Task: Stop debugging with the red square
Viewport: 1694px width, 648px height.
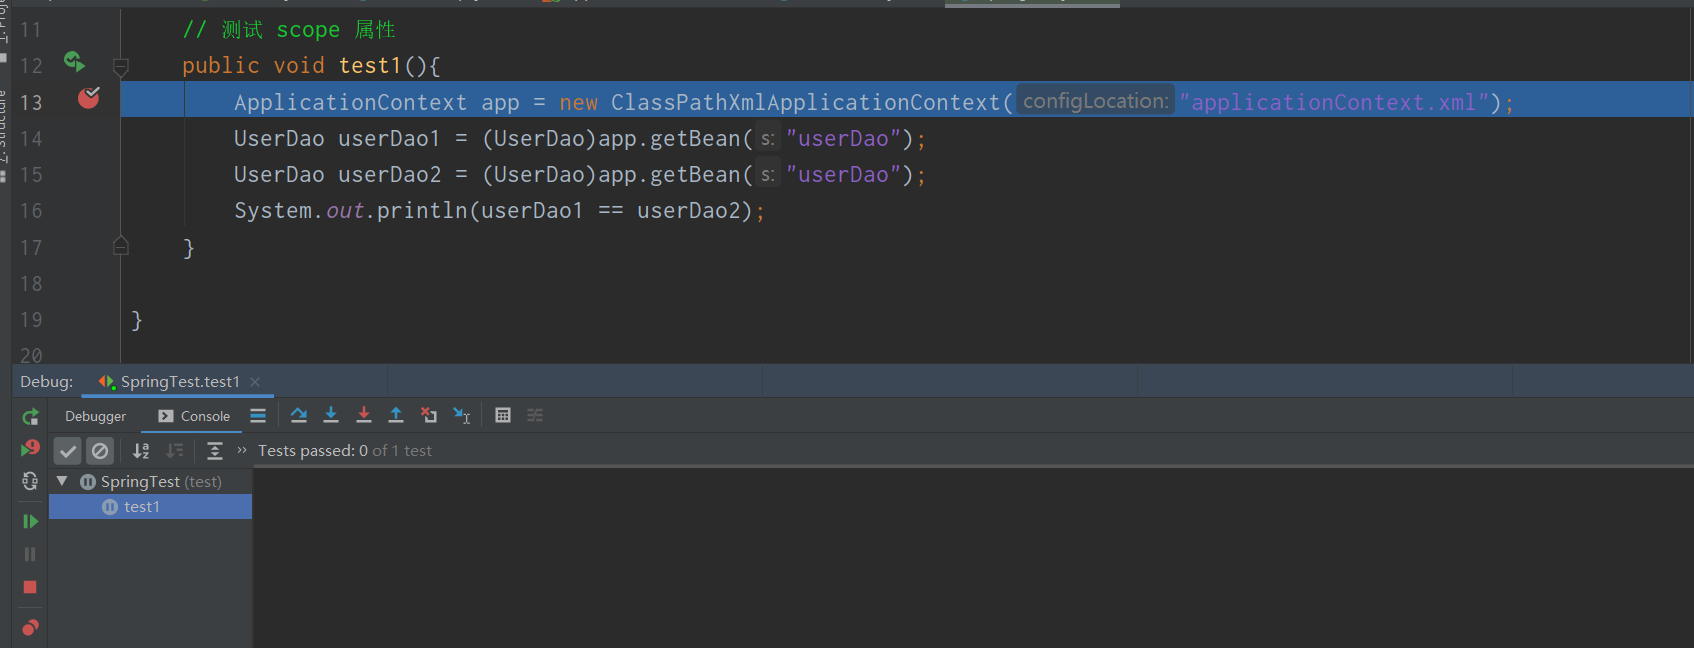Action: point(30,587)
